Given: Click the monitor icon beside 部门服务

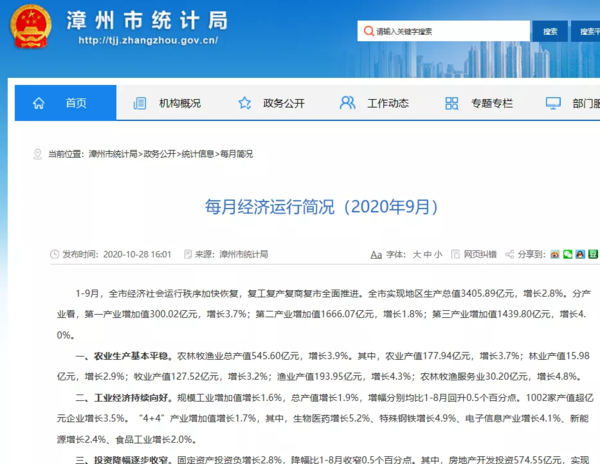Looking at the screenshot, I should coord(553,103).
